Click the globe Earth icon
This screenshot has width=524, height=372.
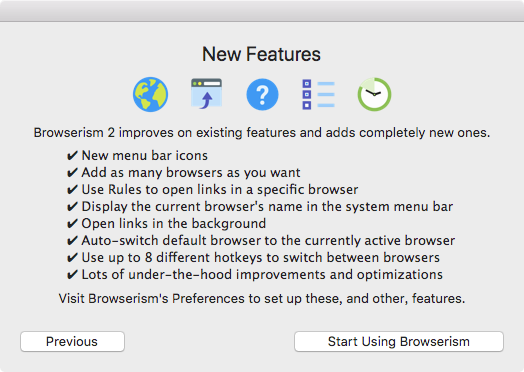(150, 94)
